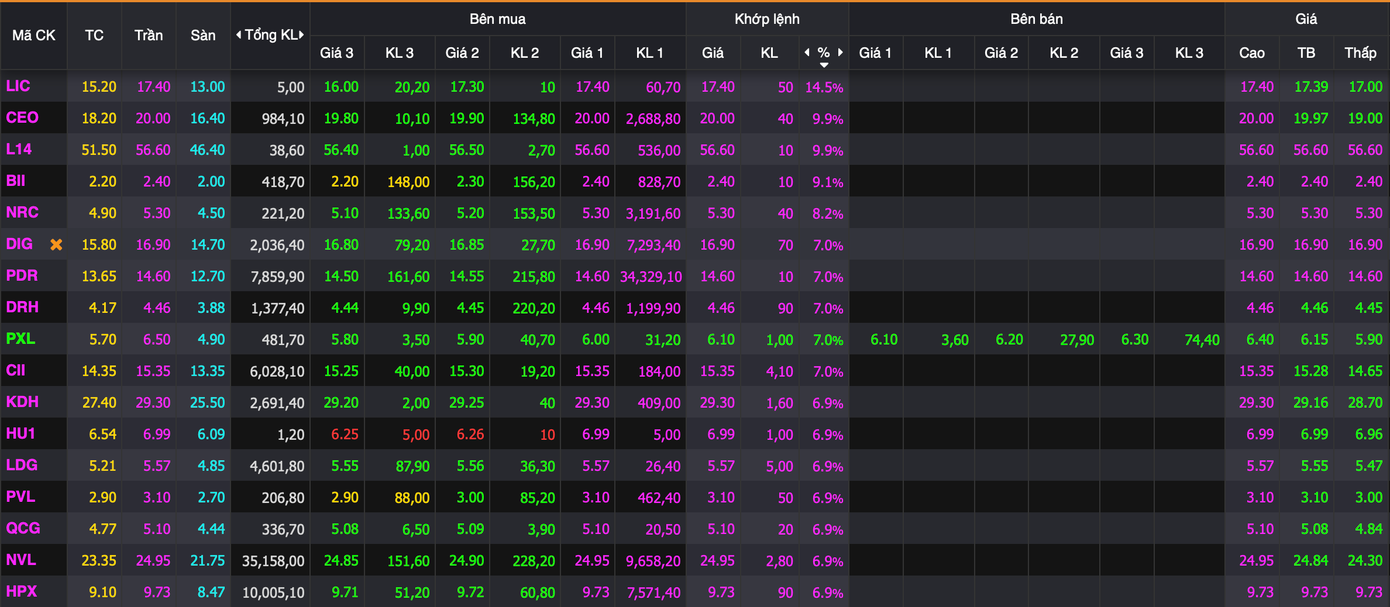Click the right arrow beside % column
Viewport: 1390px width, 607px height.
(841, 52)
